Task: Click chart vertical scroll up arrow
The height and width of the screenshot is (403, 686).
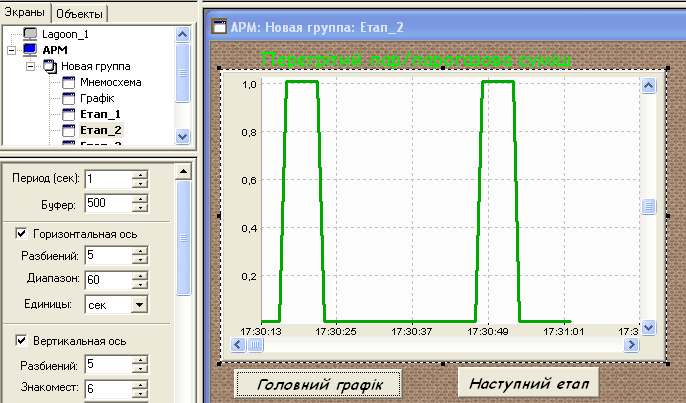Action: pos(648,85)
